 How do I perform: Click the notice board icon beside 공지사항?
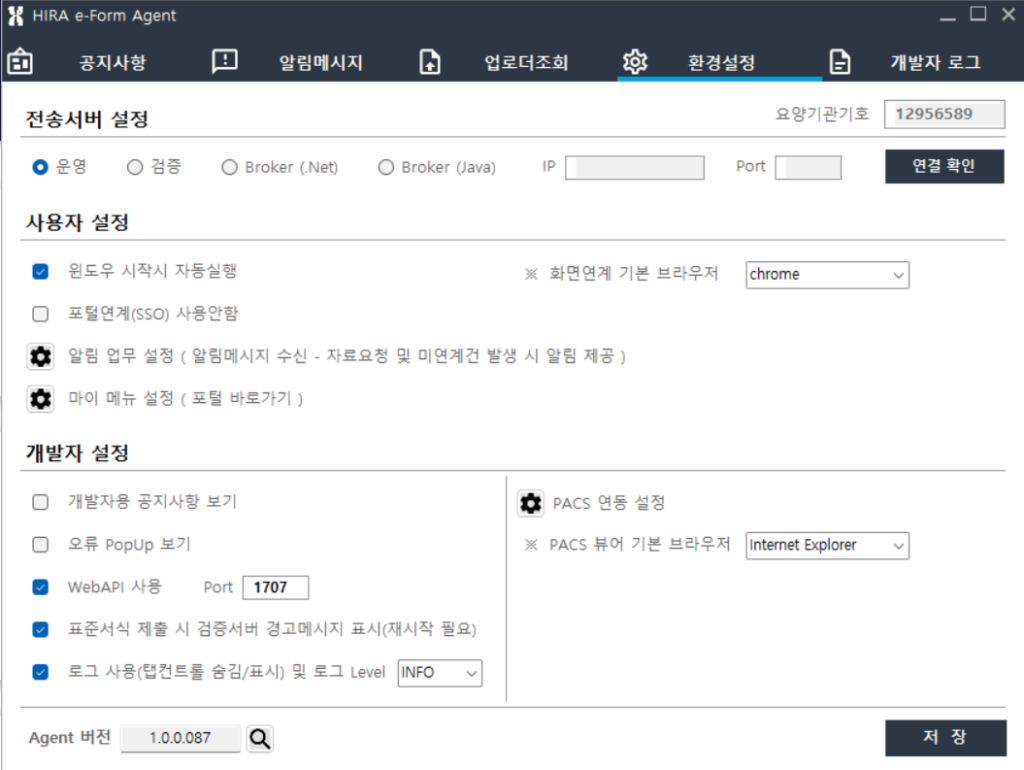(x=20, y=62)
